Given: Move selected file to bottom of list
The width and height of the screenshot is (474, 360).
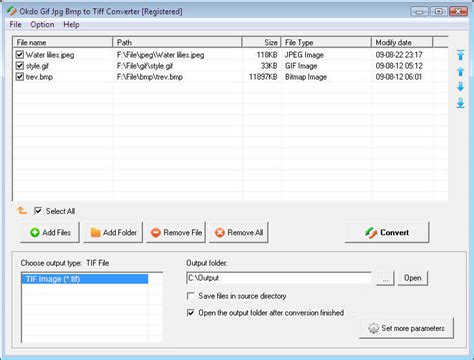Looking at the screenshot, I should [x=460, y=103].
